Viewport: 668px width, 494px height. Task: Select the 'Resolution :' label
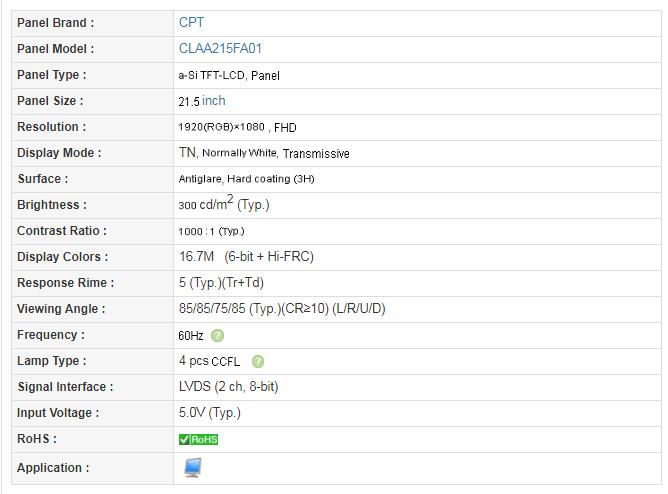(52, 127)
